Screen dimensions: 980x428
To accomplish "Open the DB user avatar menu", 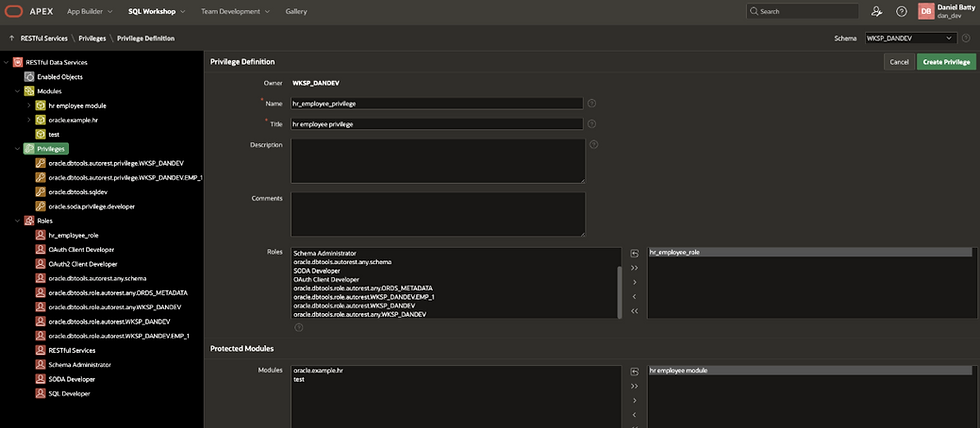I will pyautogui.click(x=926, y=11).
